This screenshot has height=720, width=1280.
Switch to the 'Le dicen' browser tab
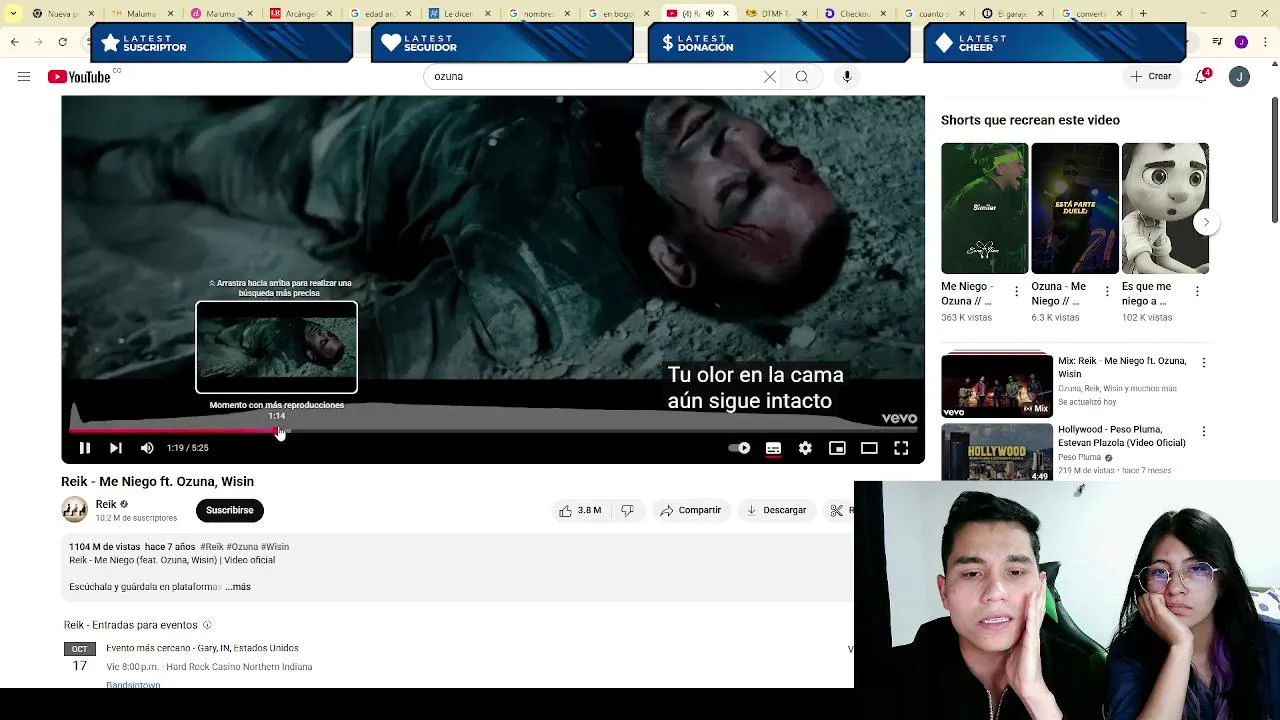click(x=458, y=14)
